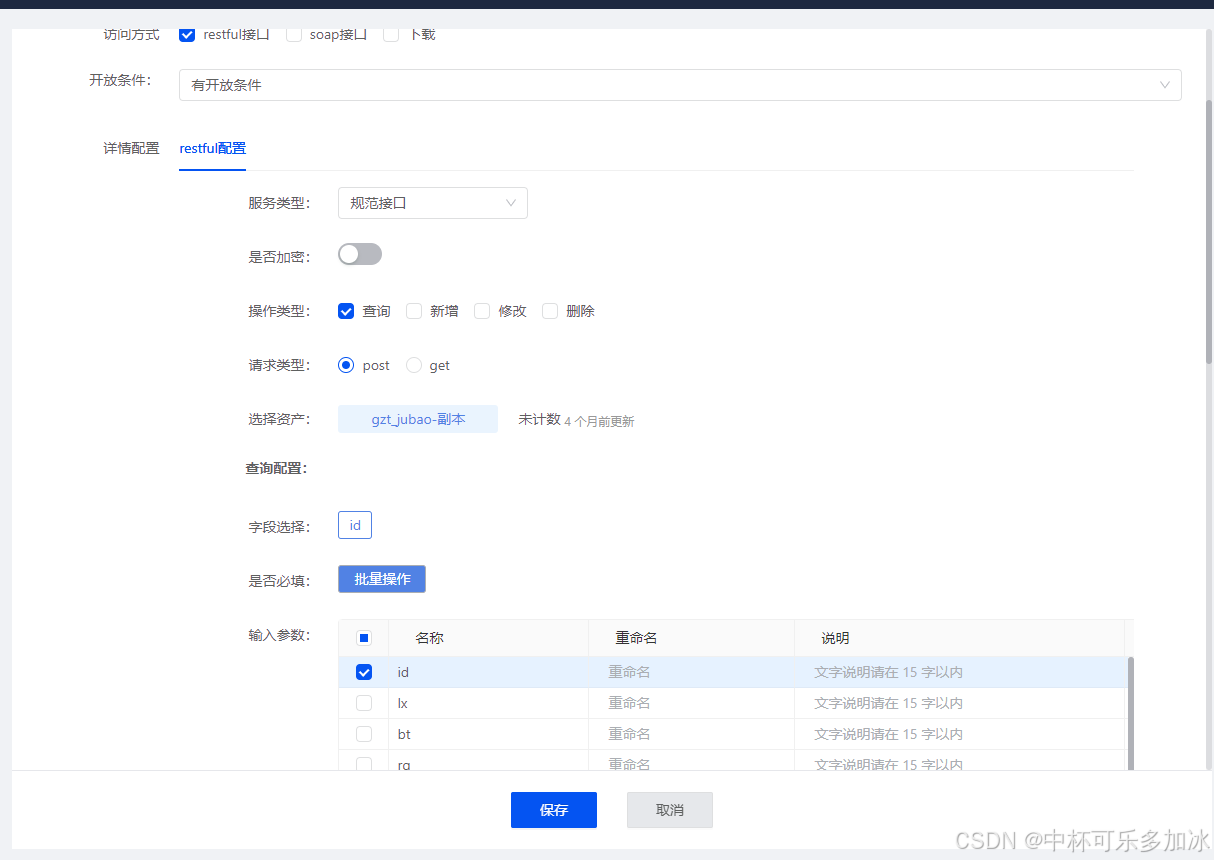Open the 开放条件 dropdown
1214x860 pixels.
[680, 85]
